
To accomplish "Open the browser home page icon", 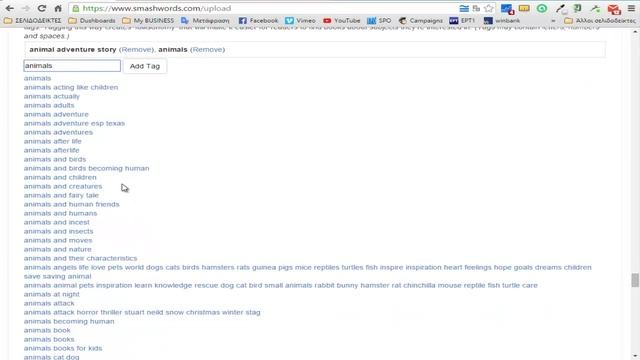I will click(x=58, y=8).
